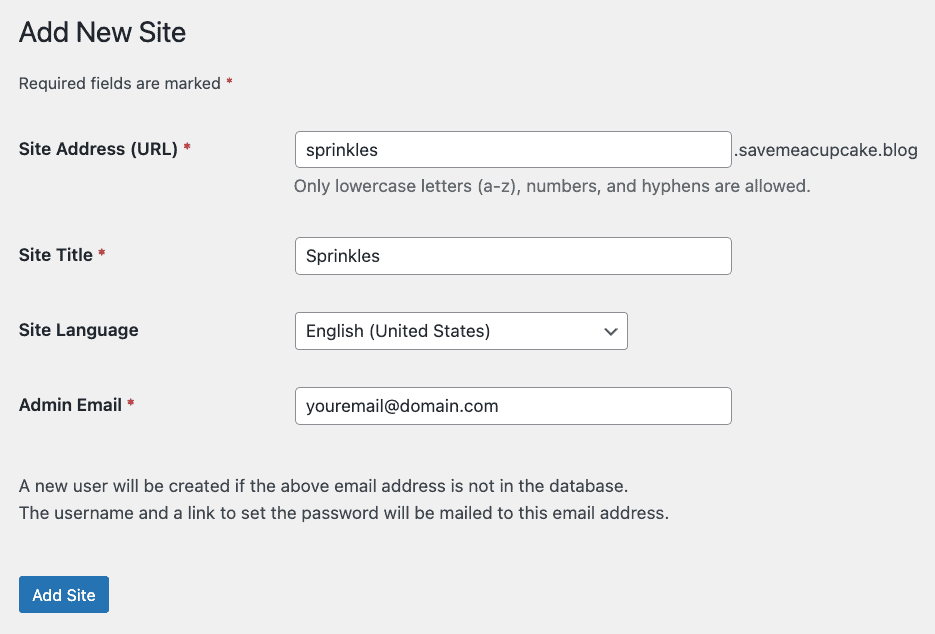Click the lowercase letters helper text
Image resolution: width=935 pixels, height=634 pixels.
tap(553, 186)
